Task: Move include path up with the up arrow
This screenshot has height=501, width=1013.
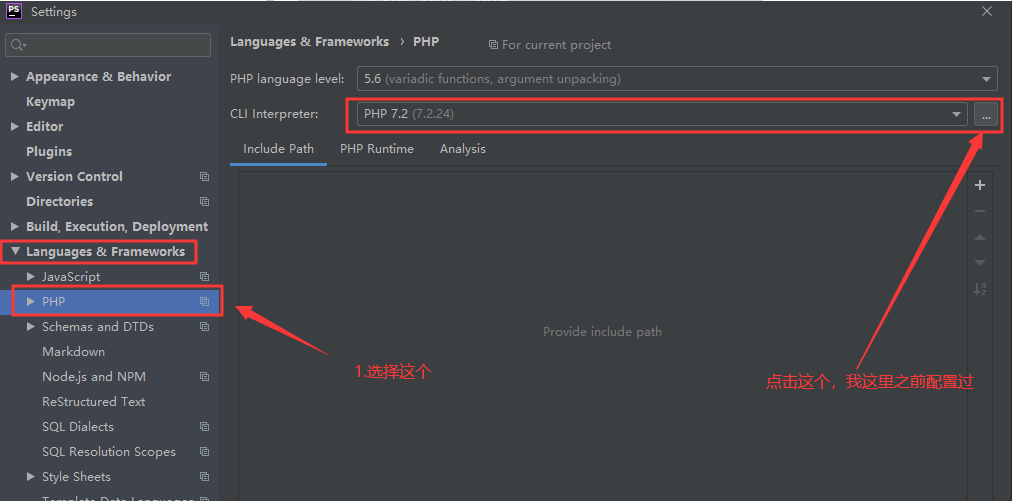Action: click(x=980, y=237)
